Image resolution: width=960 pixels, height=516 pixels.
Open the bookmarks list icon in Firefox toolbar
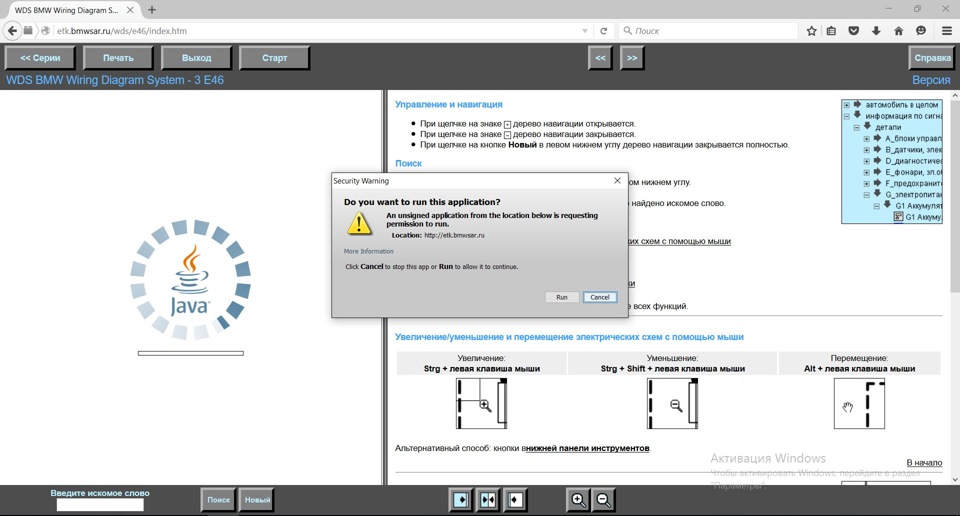pos(831,31)
